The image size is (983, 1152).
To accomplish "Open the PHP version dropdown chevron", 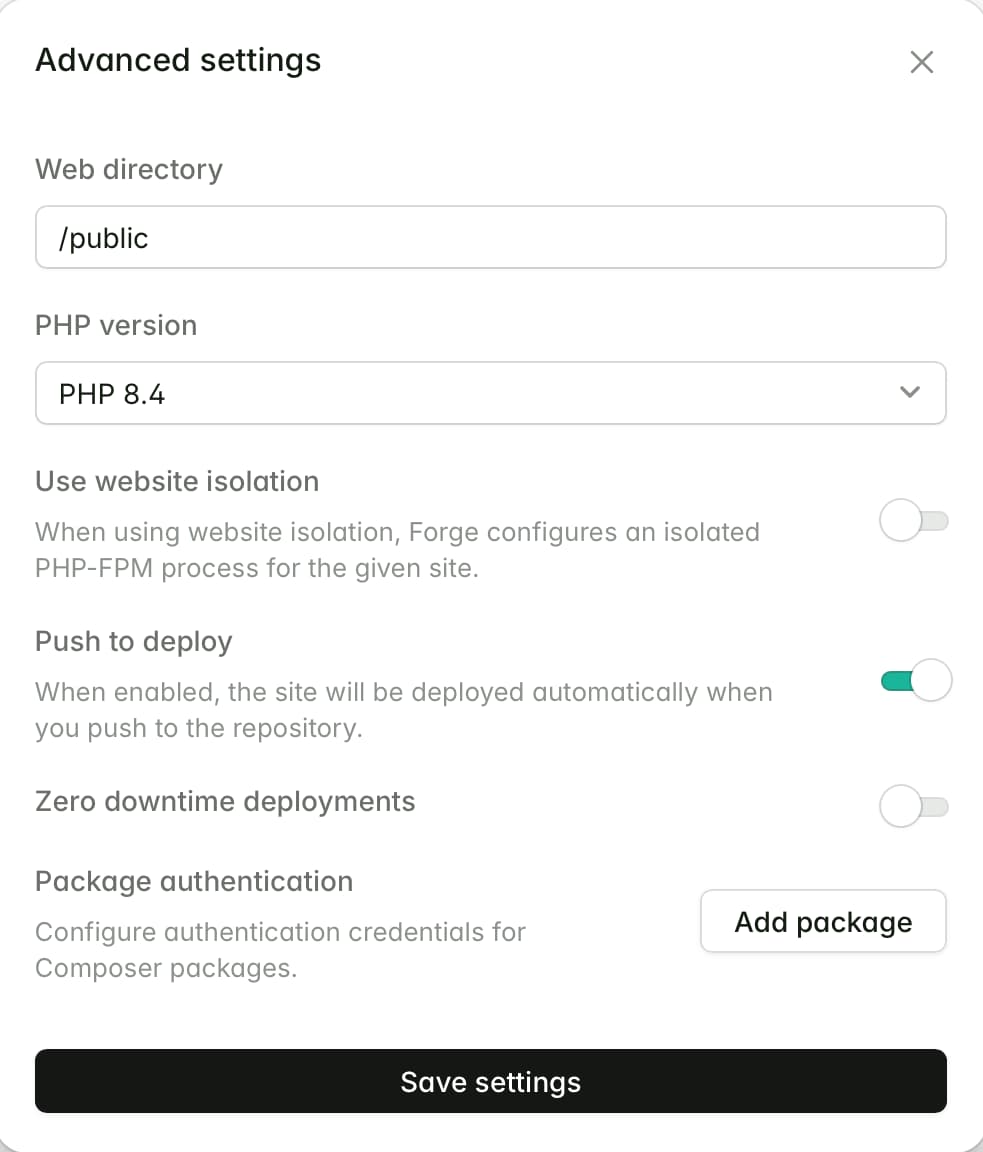I will tap(910, 393).
